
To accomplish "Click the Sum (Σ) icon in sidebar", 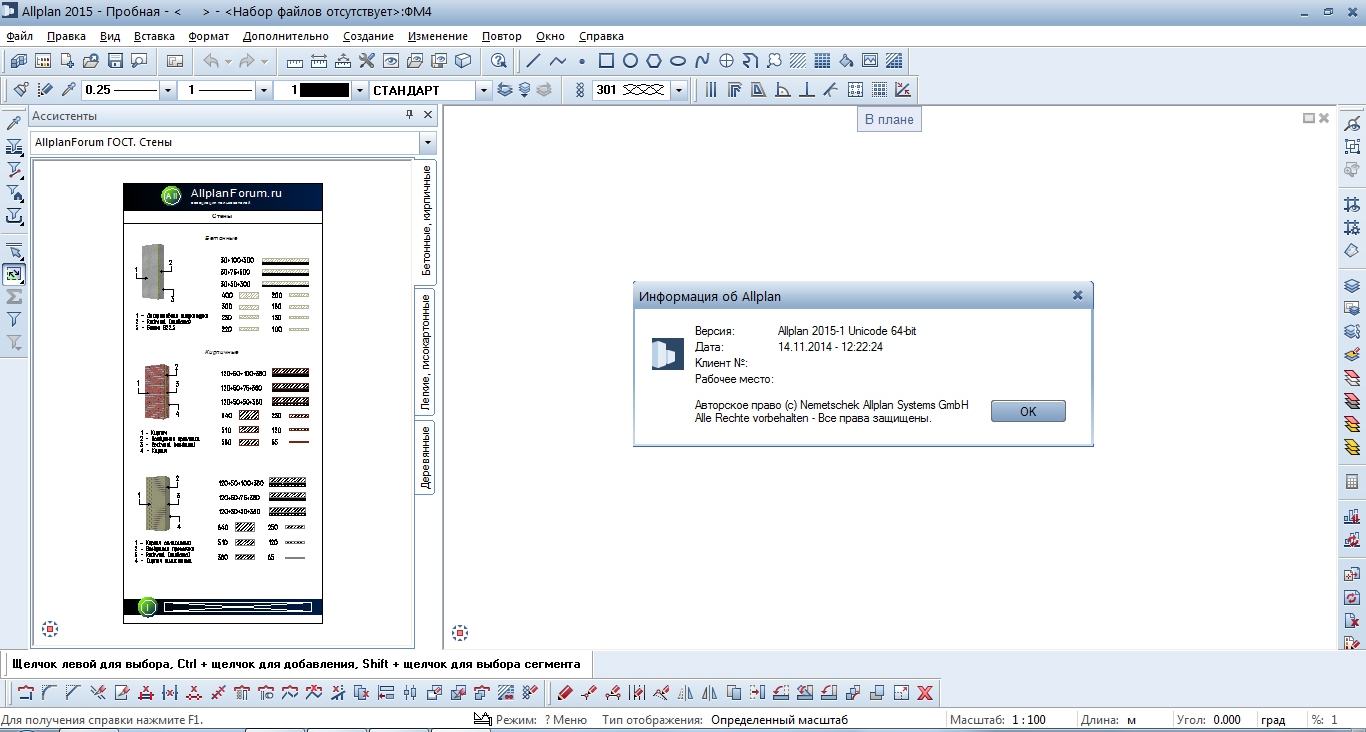I will coord(14,297).
